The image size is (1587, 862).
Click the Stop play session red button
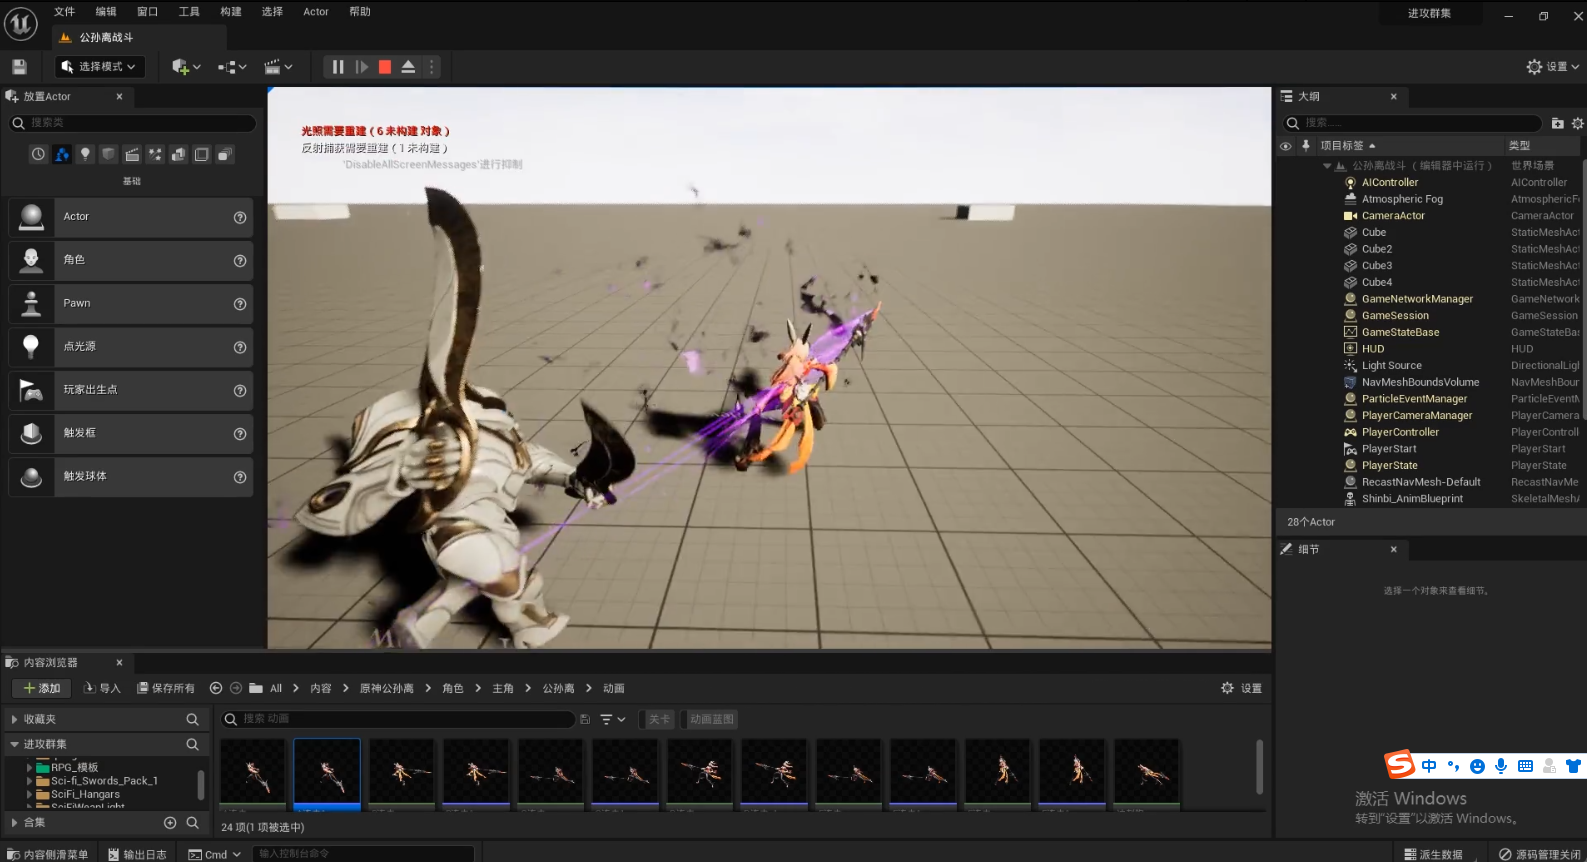tap(385, 67)
